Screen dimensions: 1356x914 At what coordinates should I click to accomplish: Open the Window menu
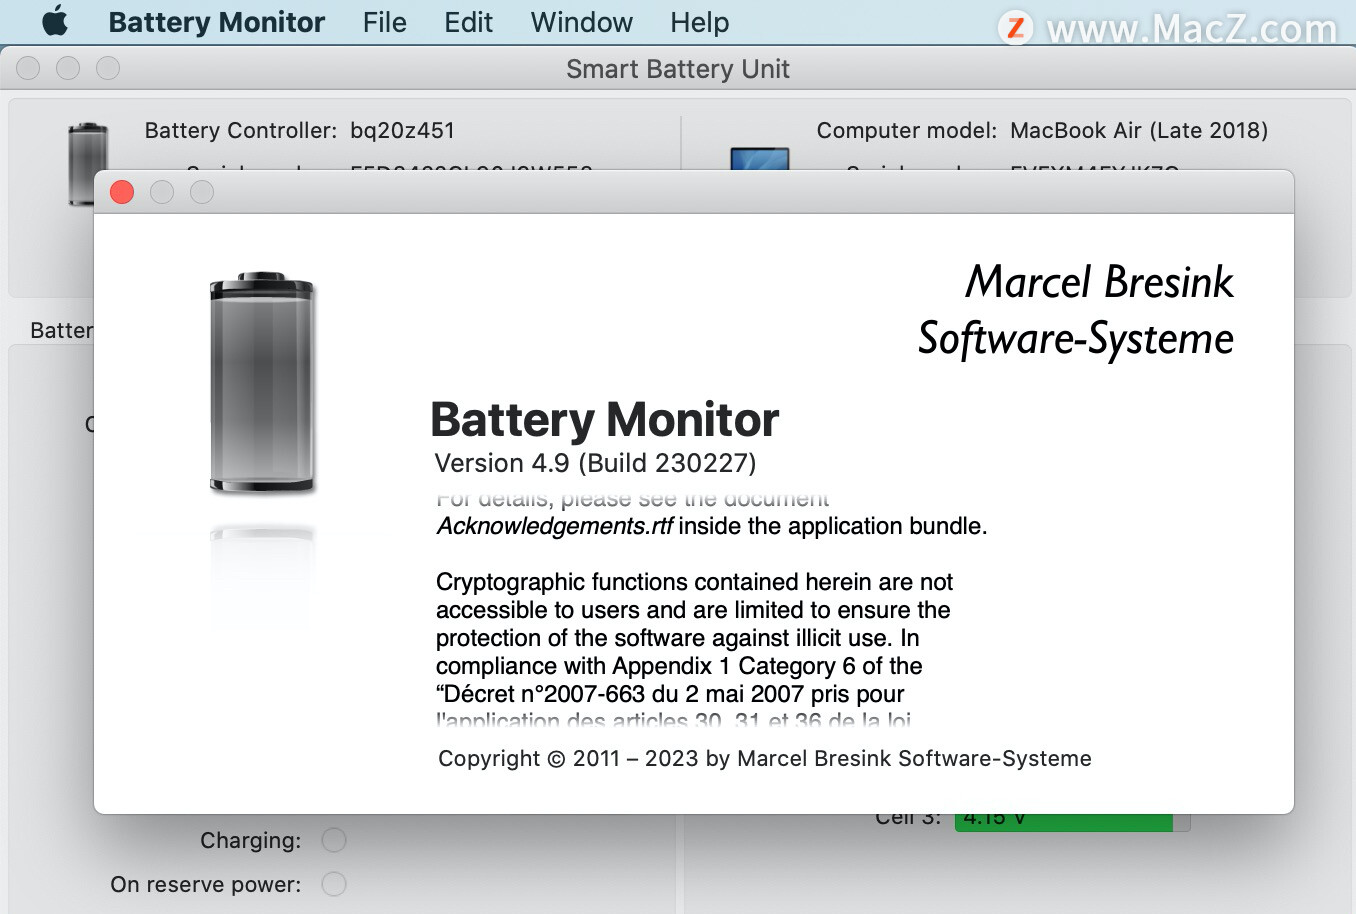[x=582, y=22]
